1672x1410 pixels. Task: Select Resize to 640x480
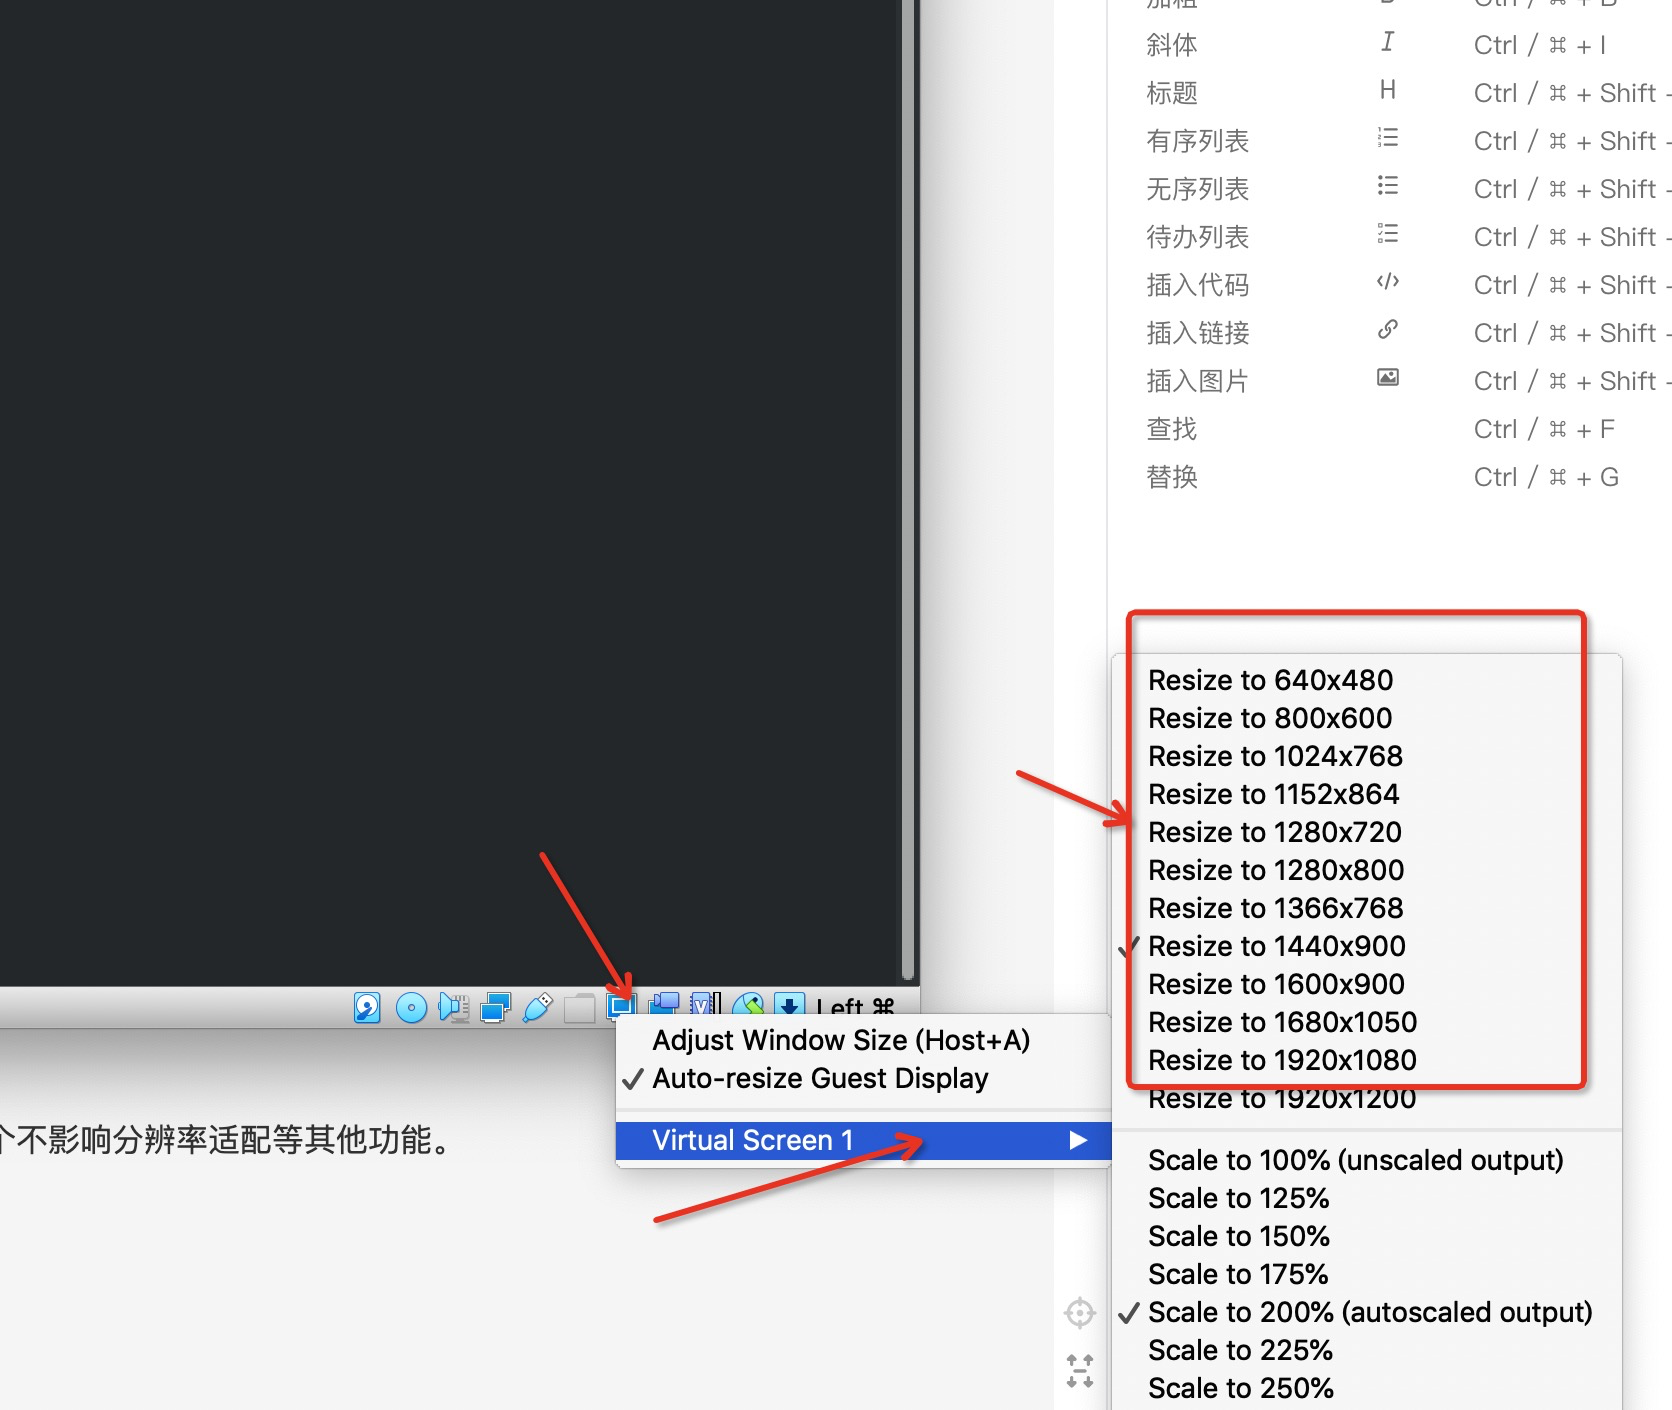click(x=1366, y=680)
